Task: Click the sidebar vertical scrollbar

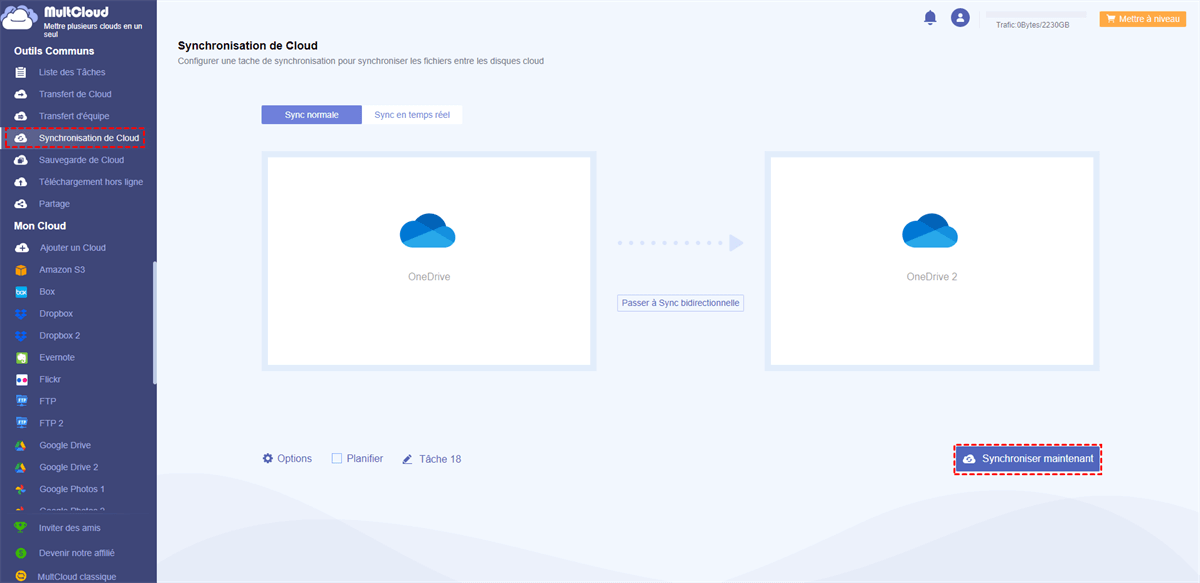Action: (154, 322)
